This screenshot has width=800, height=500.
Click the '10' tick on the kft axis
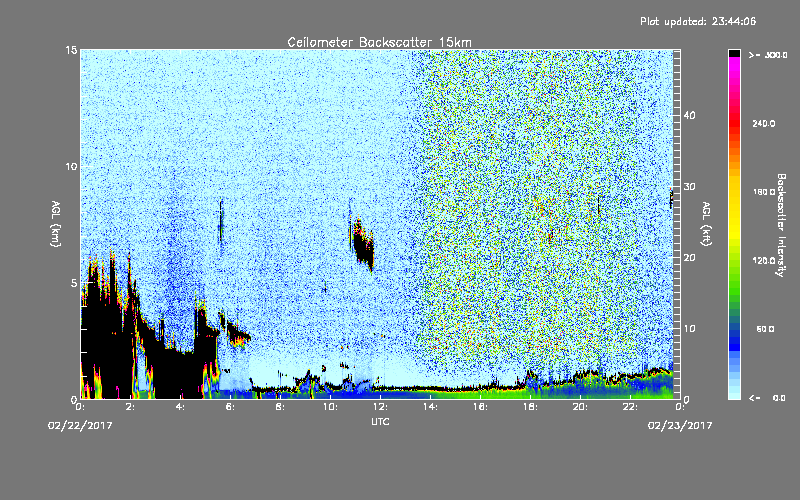(689, 329)
